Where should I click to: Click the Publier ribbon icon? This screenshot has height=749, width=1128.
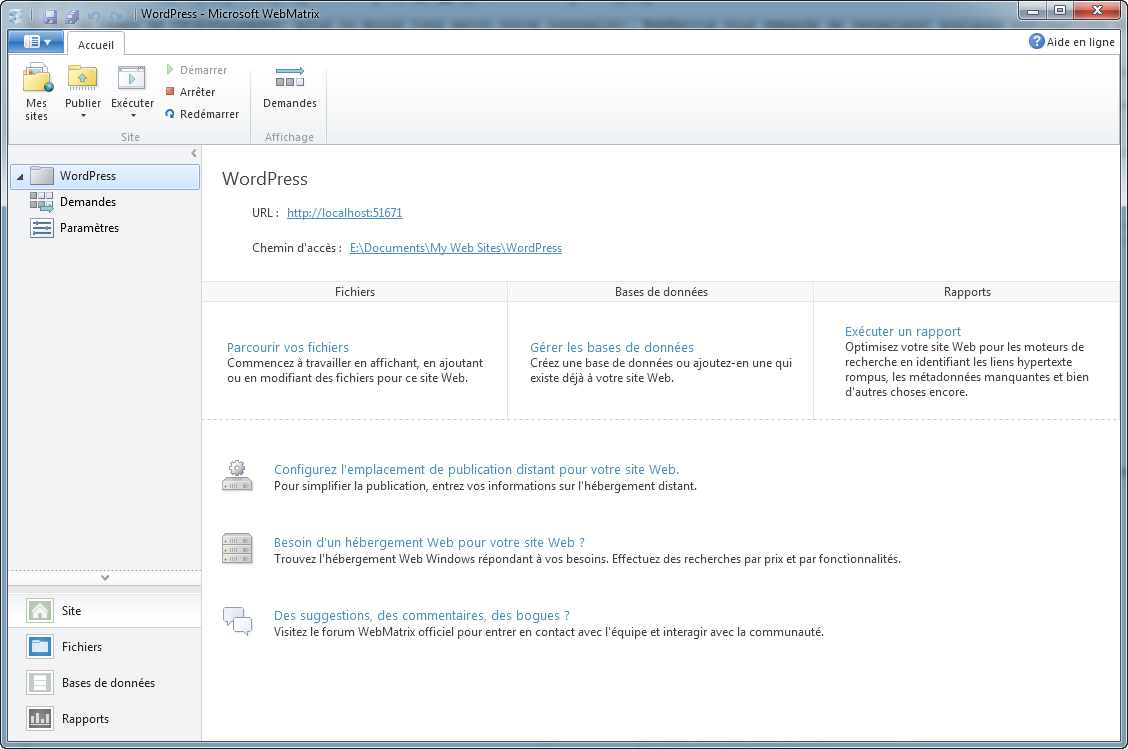(82, 79)
